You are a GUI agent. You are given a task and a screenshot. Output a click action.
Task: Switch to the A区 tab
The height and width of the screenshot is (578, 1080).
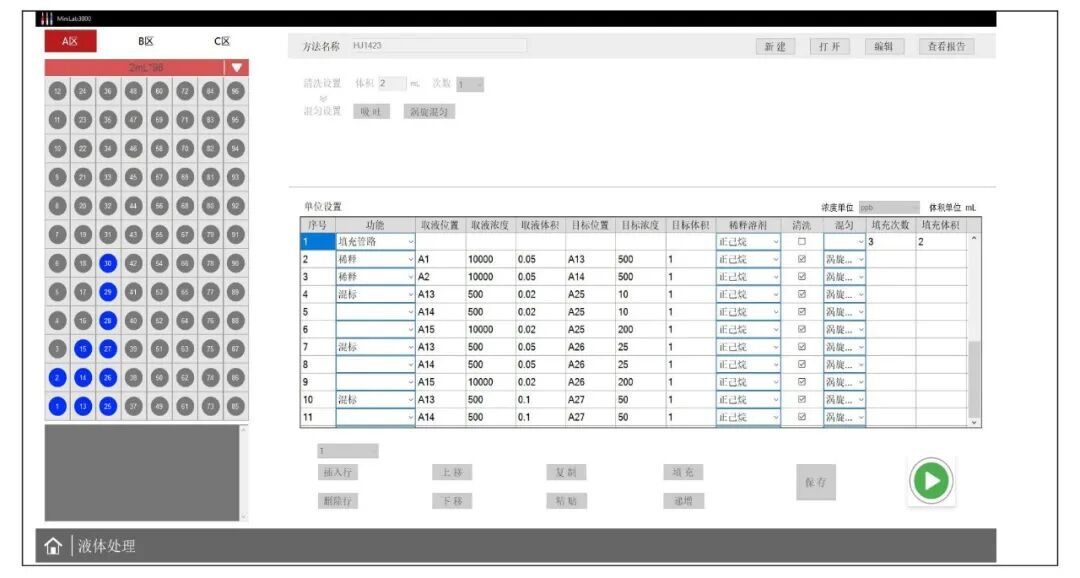tap(70, 41)
